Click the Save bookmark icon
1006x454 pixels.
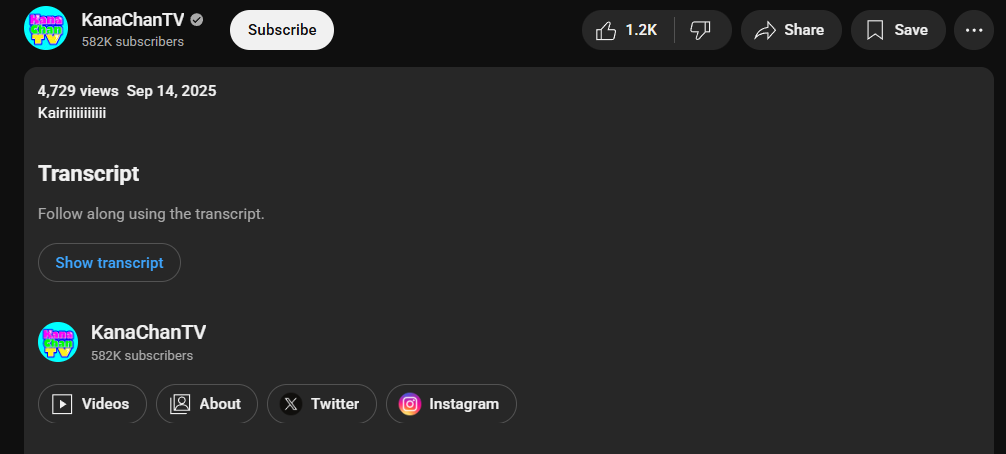click(x=875, y=30)
